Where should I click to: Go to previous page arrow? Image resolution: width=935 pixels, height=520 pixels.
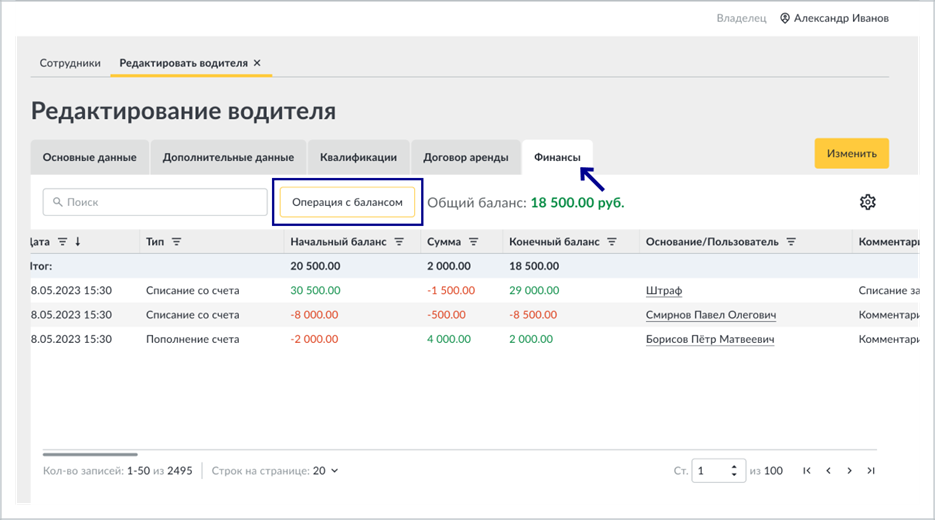pyautogui.click(x=828, y=471)
